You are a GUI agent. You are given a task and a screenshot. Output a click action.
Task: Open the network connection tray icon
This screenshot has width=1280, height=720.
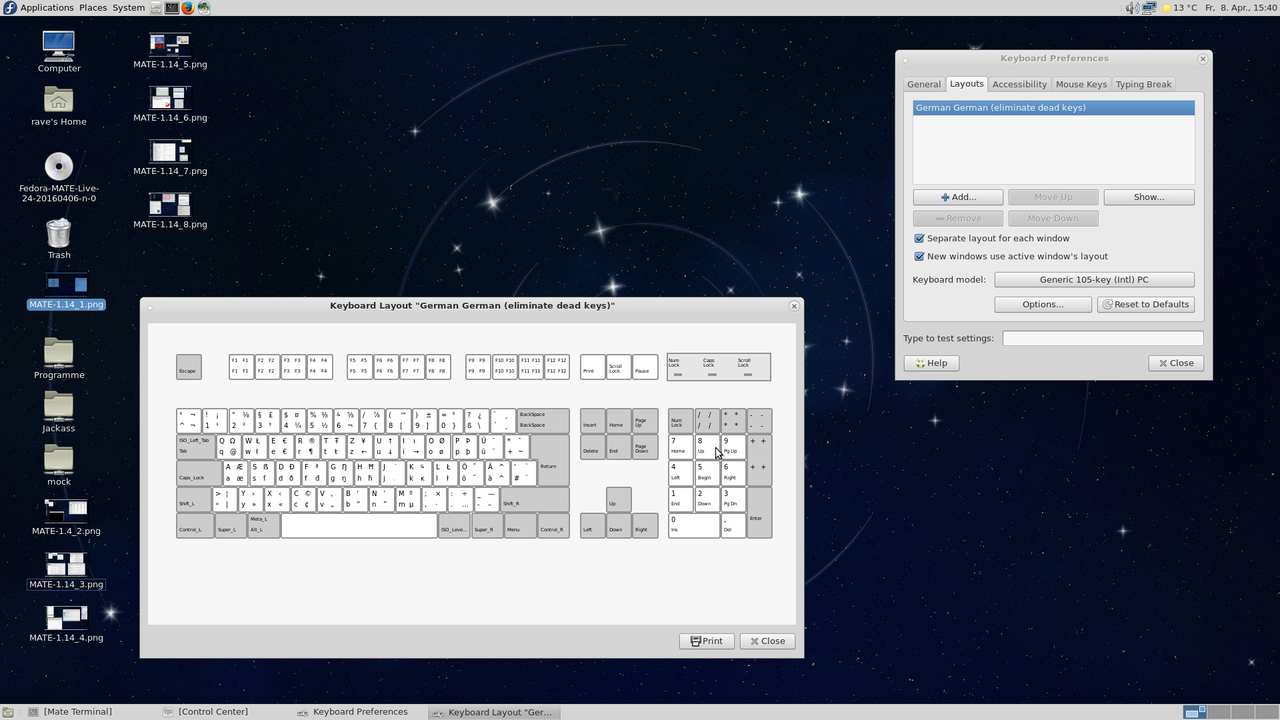(x=1148, y=8)
